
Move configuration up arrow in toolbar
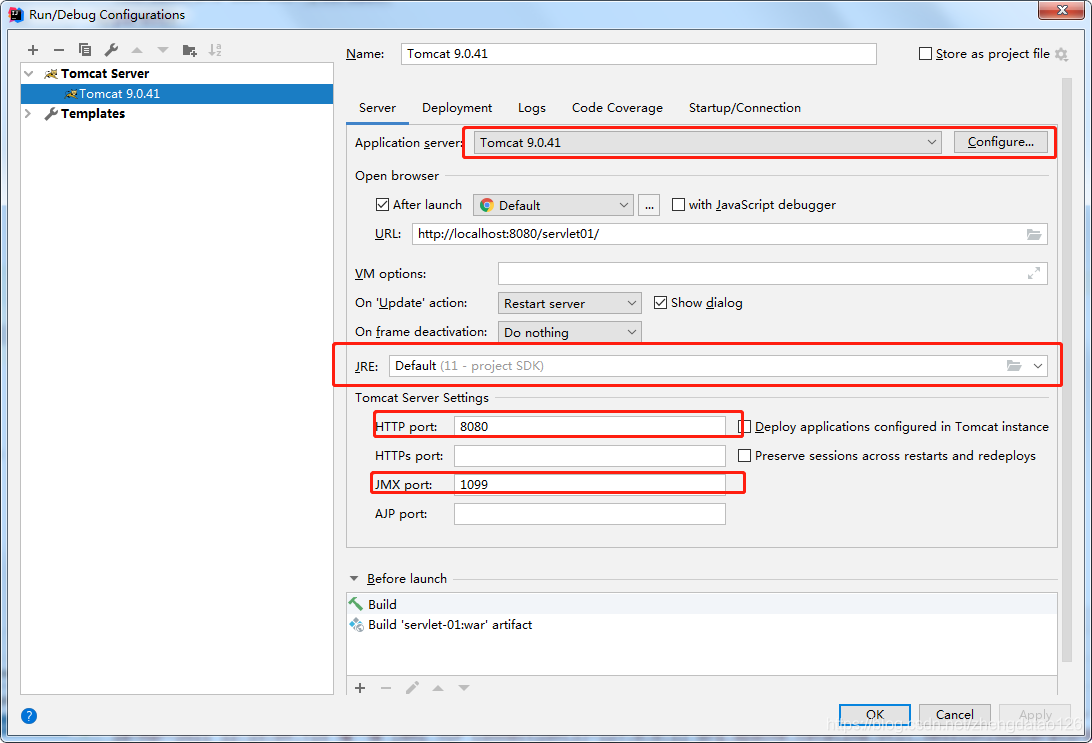click(x=136, y=50)
